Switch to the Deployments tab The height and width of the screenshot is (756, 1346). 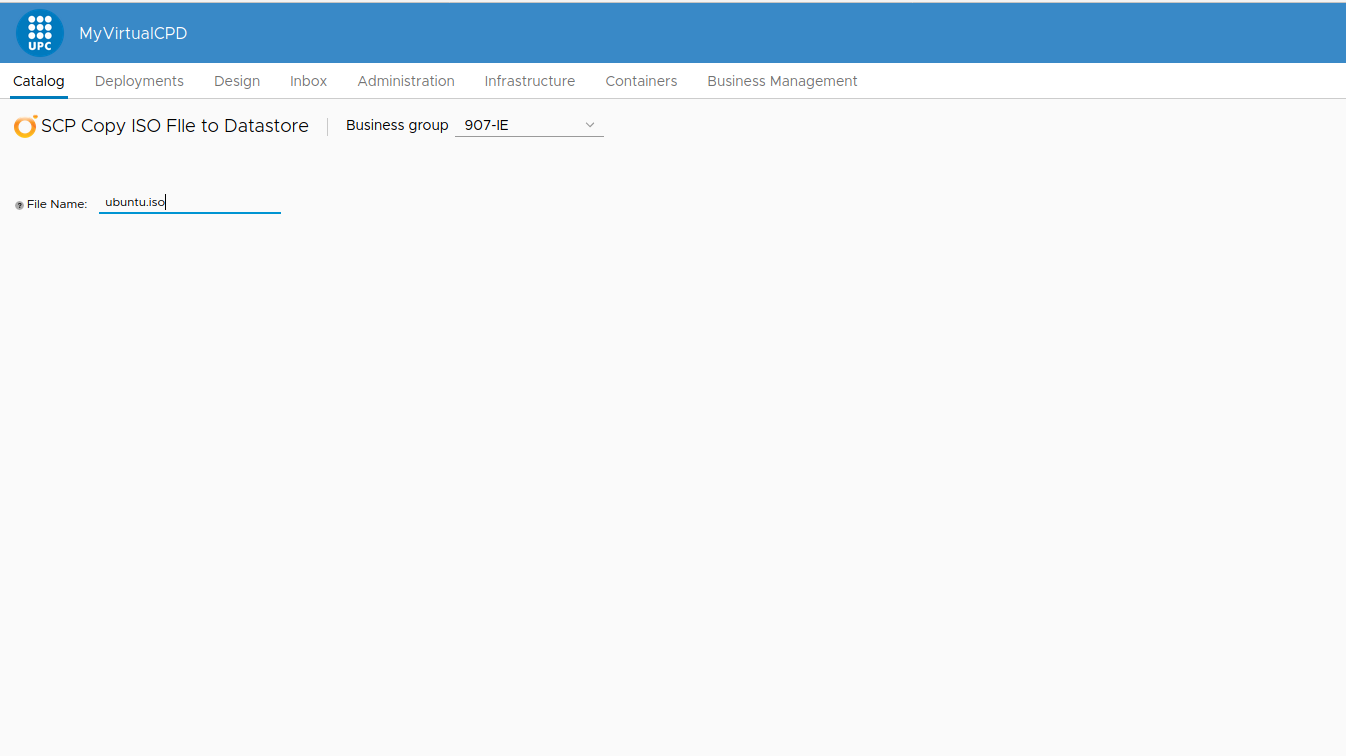(x=139, y=81)
